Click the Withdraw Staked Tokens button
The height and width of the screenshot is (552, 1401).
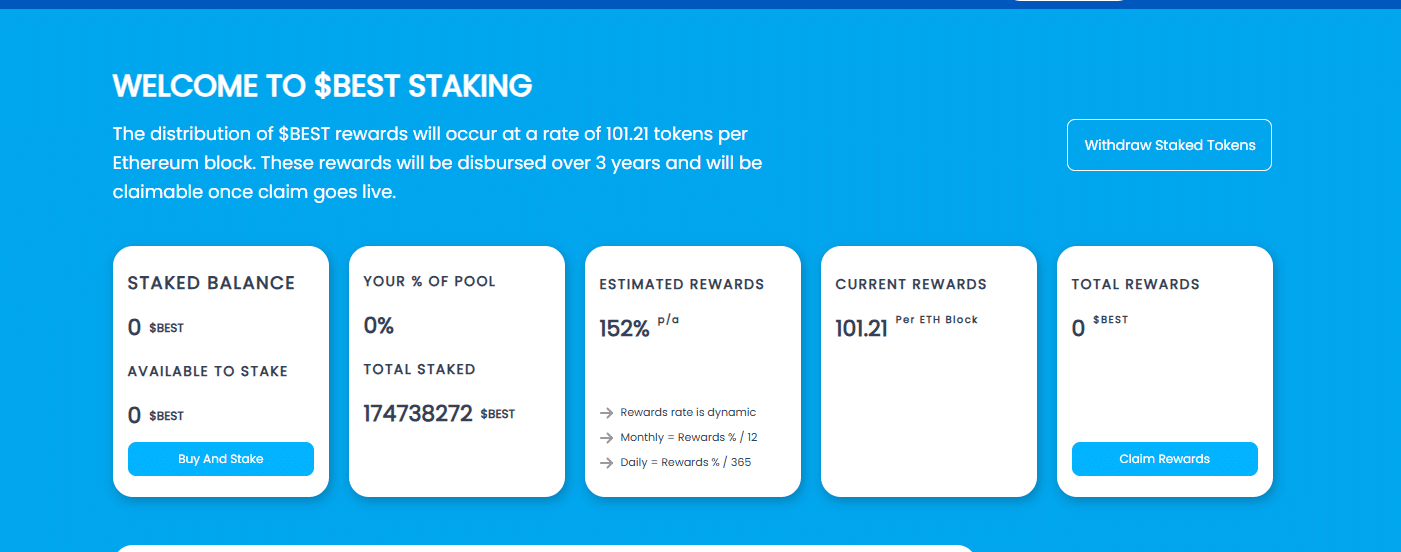pyautogui.click(x=1169, y=145)
